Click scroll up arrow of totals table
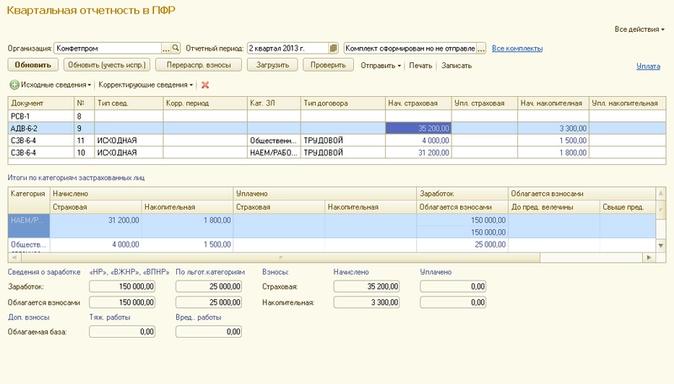 tap(661, 194)
